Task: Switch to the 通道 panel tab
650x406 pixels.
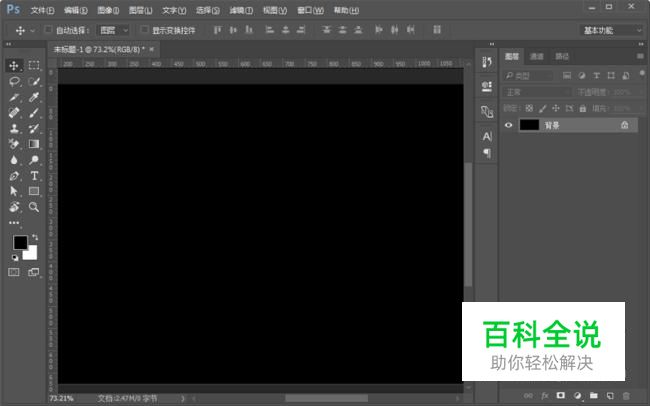Action: point(537,57)
